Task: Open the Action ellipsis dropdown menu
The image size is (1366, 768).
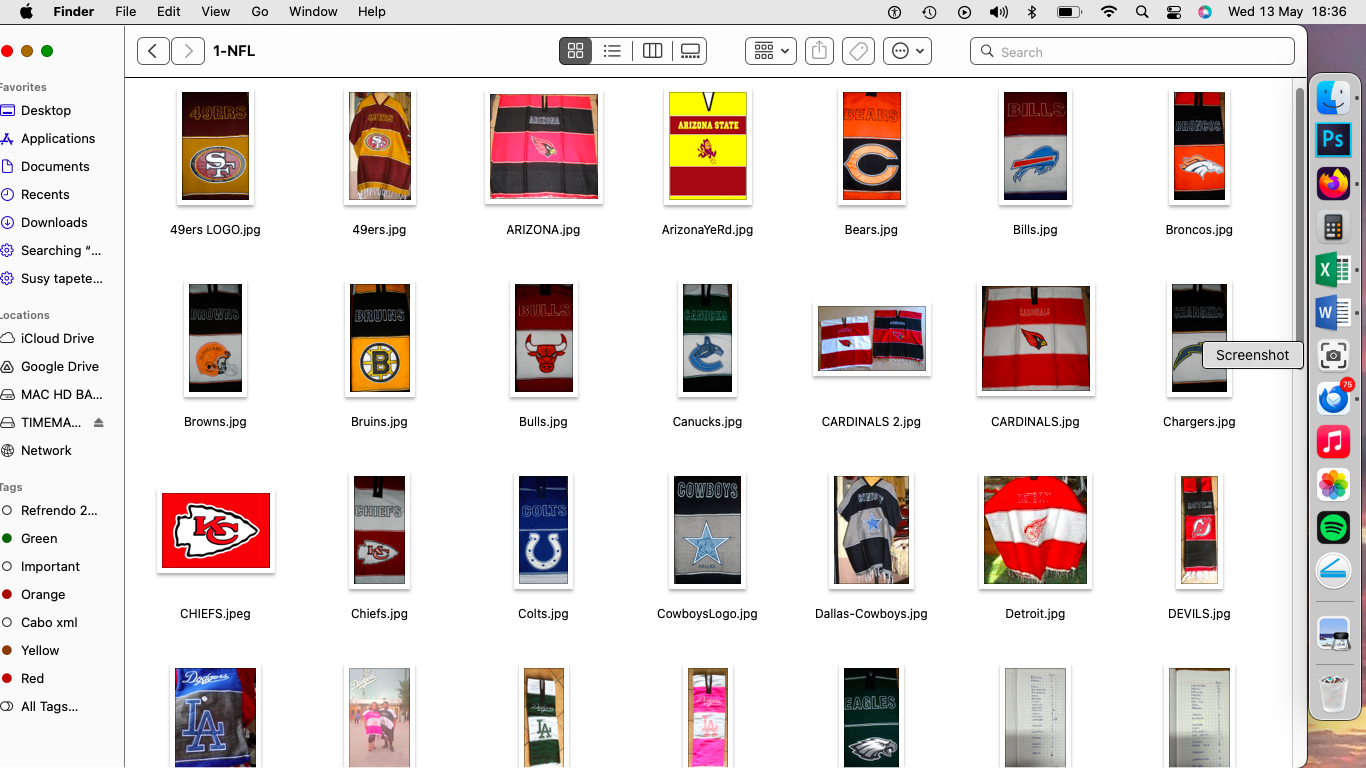Action: point(907,51)
